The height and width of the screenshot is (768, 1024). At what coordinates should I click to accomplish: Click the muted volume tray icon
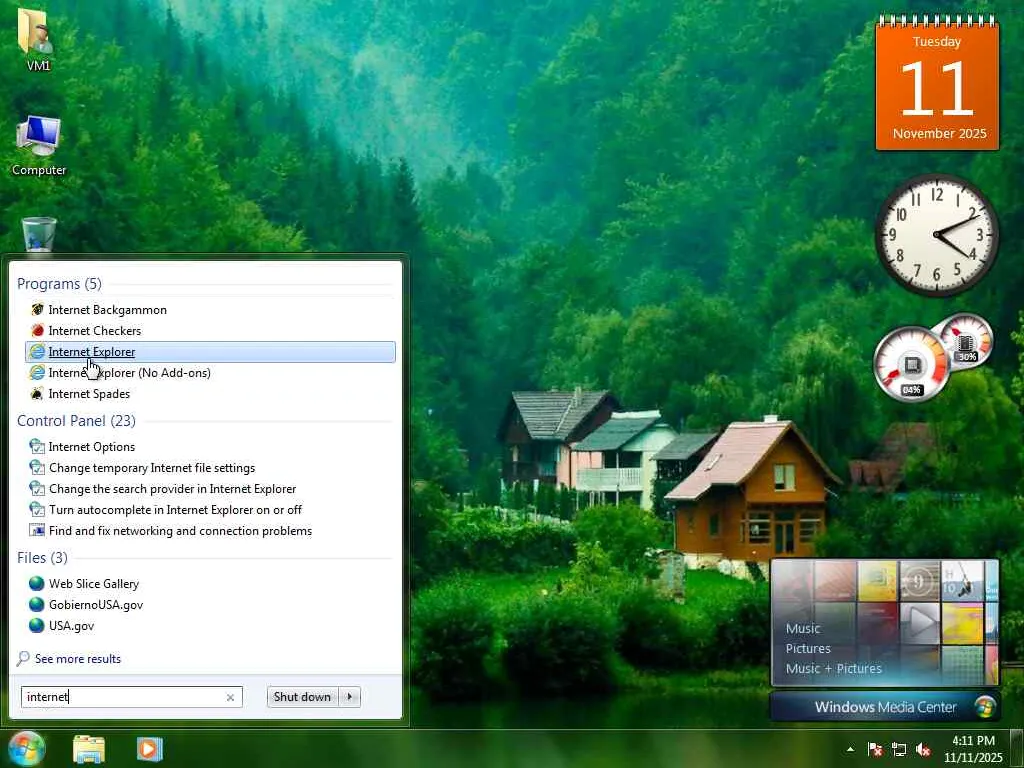[923, 749]
